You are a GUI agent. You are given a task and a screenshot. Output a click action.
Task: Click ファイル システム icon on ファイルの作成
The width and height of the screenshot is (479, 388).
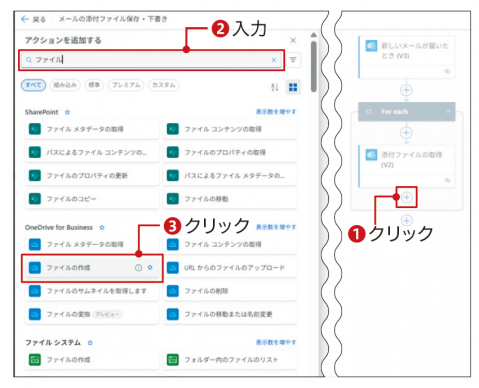pos(35,360)
